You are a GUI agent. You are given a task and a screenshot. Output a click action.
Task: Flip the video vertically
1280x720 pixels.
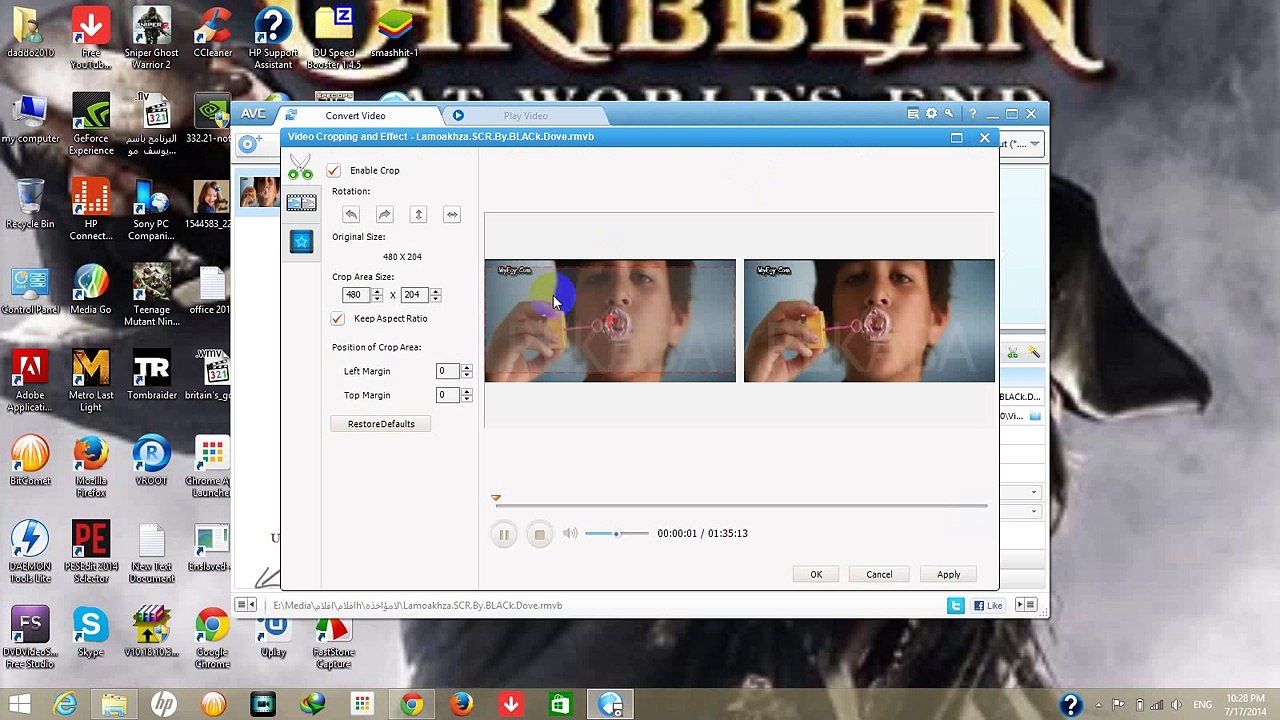click(418, 214)
